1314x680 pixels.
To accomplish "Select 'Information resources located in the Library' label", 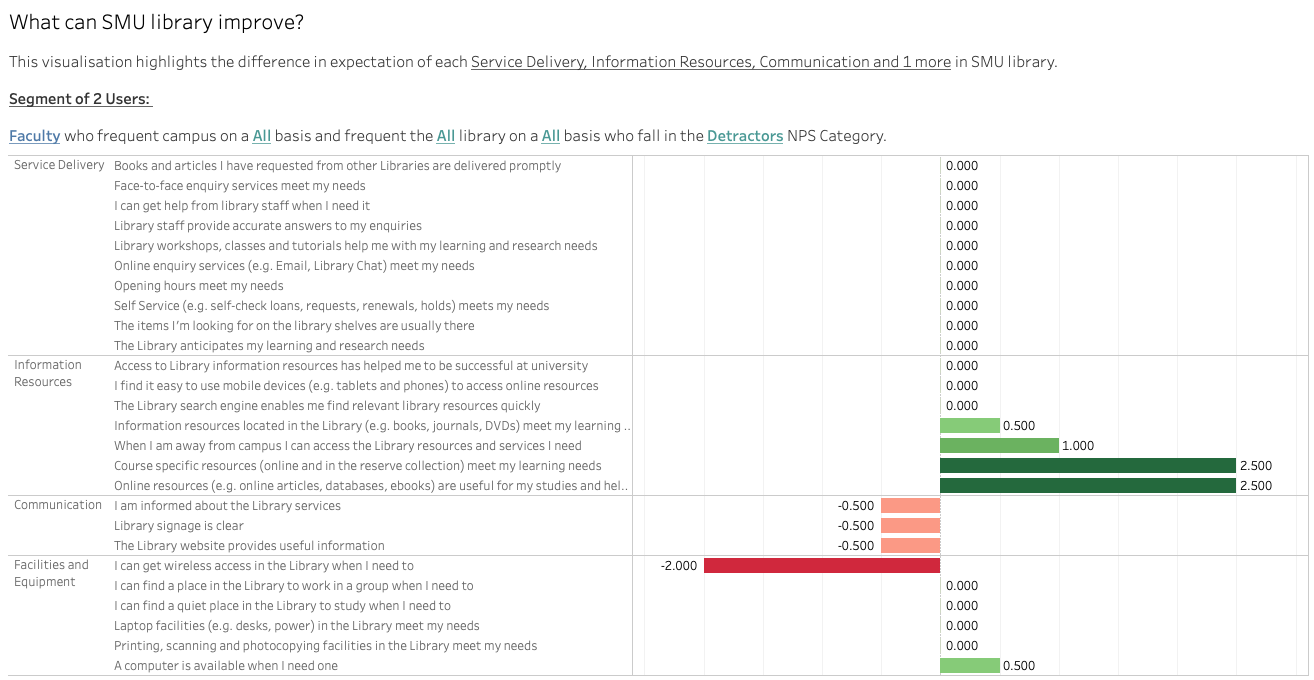I will [373, 426].
